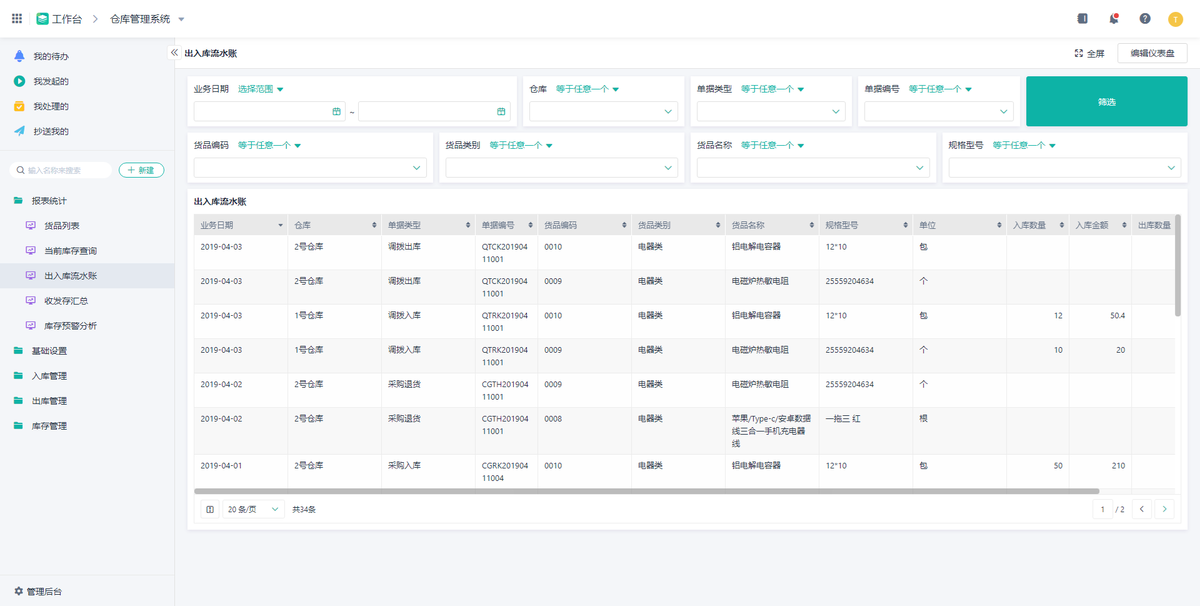Screen dimensions: 1200x606
Task: Click the notification bell icon
Action: pyautogui.click(x=1114, y=19)
